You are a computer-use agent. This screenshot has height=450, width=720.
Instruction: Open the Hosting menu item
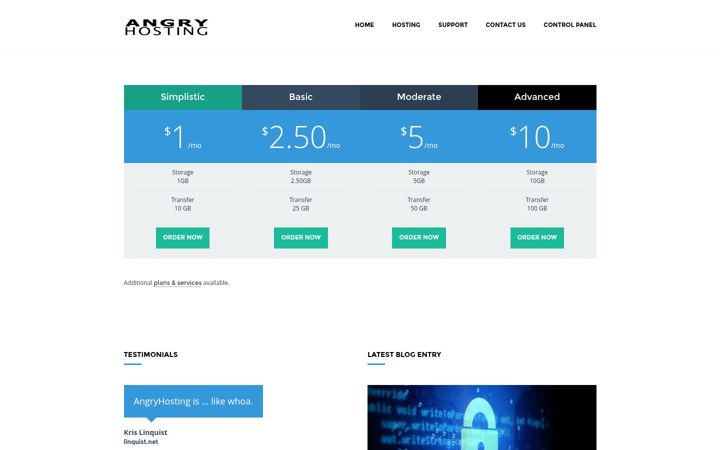pos(406,25)
